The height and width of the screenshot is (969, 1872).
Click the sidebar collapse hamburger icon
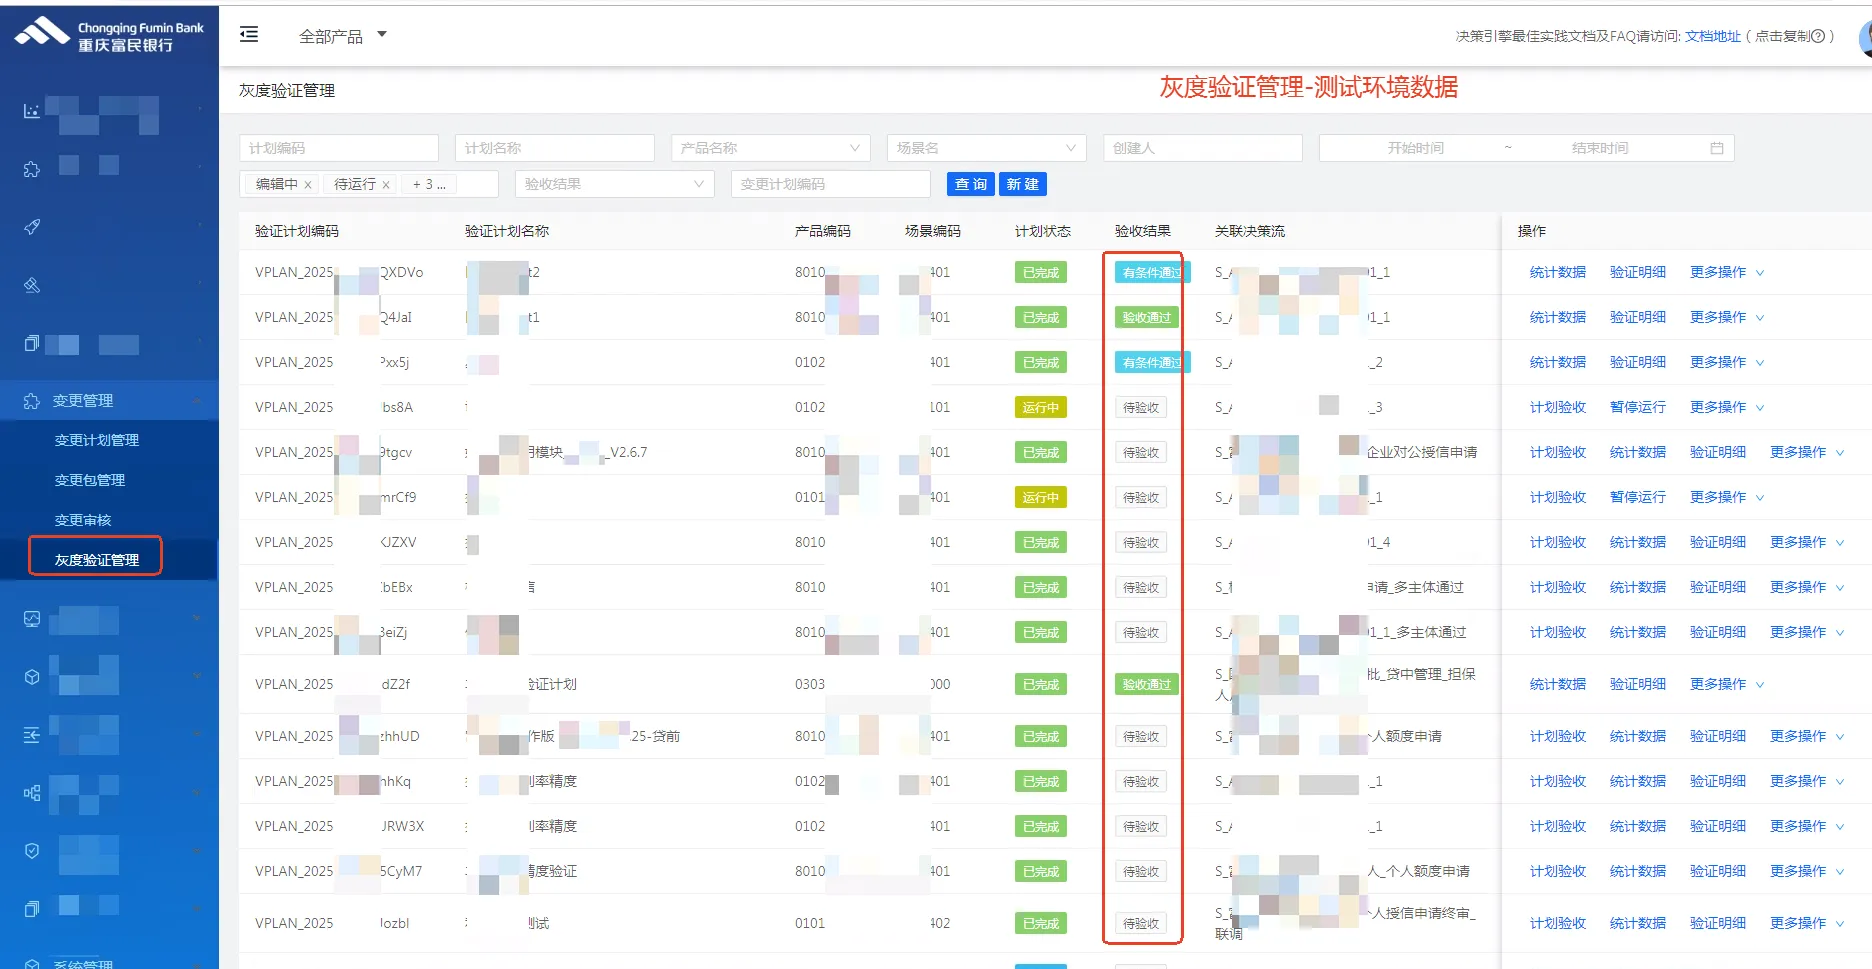(x=249, y=35)
